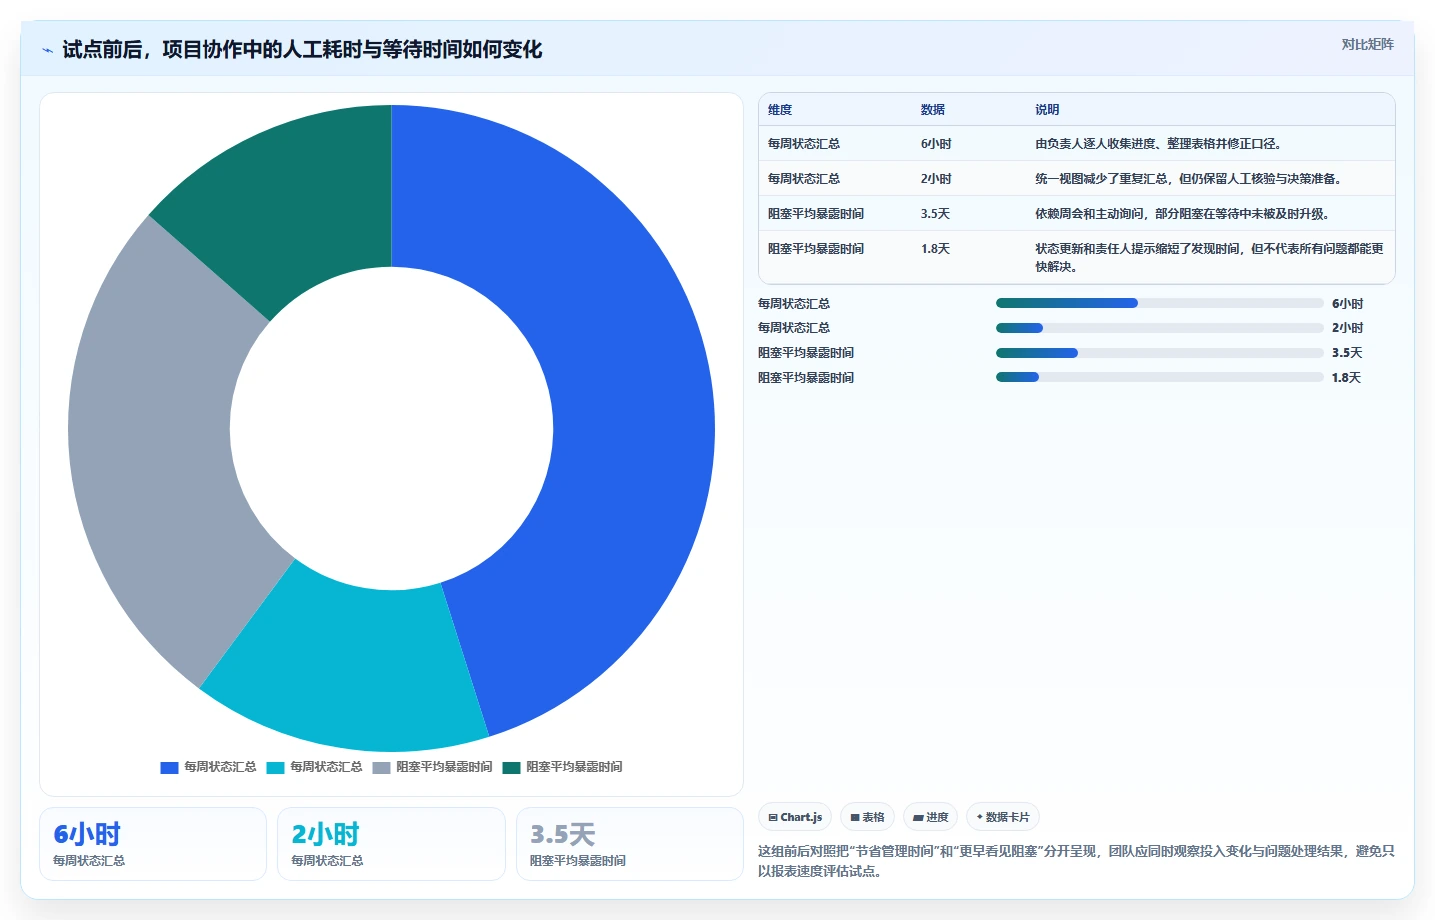1435x920 pixels.
Task: Toggle the gray 阻塞平均暴露时间 legend swatch
Action: tap(381, 767)
